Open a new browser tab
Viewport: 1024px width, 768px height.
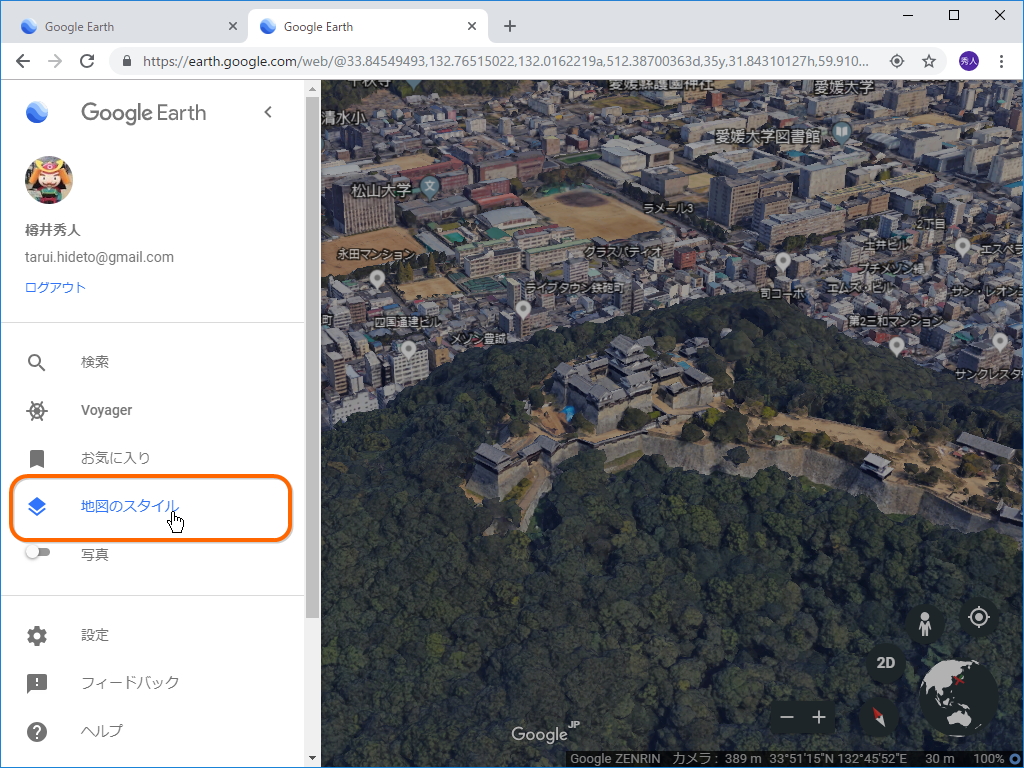[x=510, y=26]
